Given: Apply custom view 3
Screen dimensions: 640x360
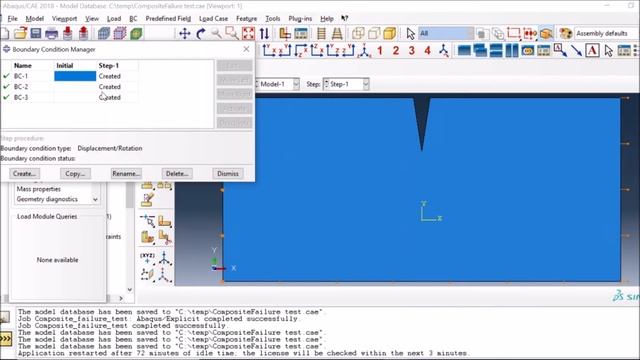Looking at the screenshot, I should (411, 51).
